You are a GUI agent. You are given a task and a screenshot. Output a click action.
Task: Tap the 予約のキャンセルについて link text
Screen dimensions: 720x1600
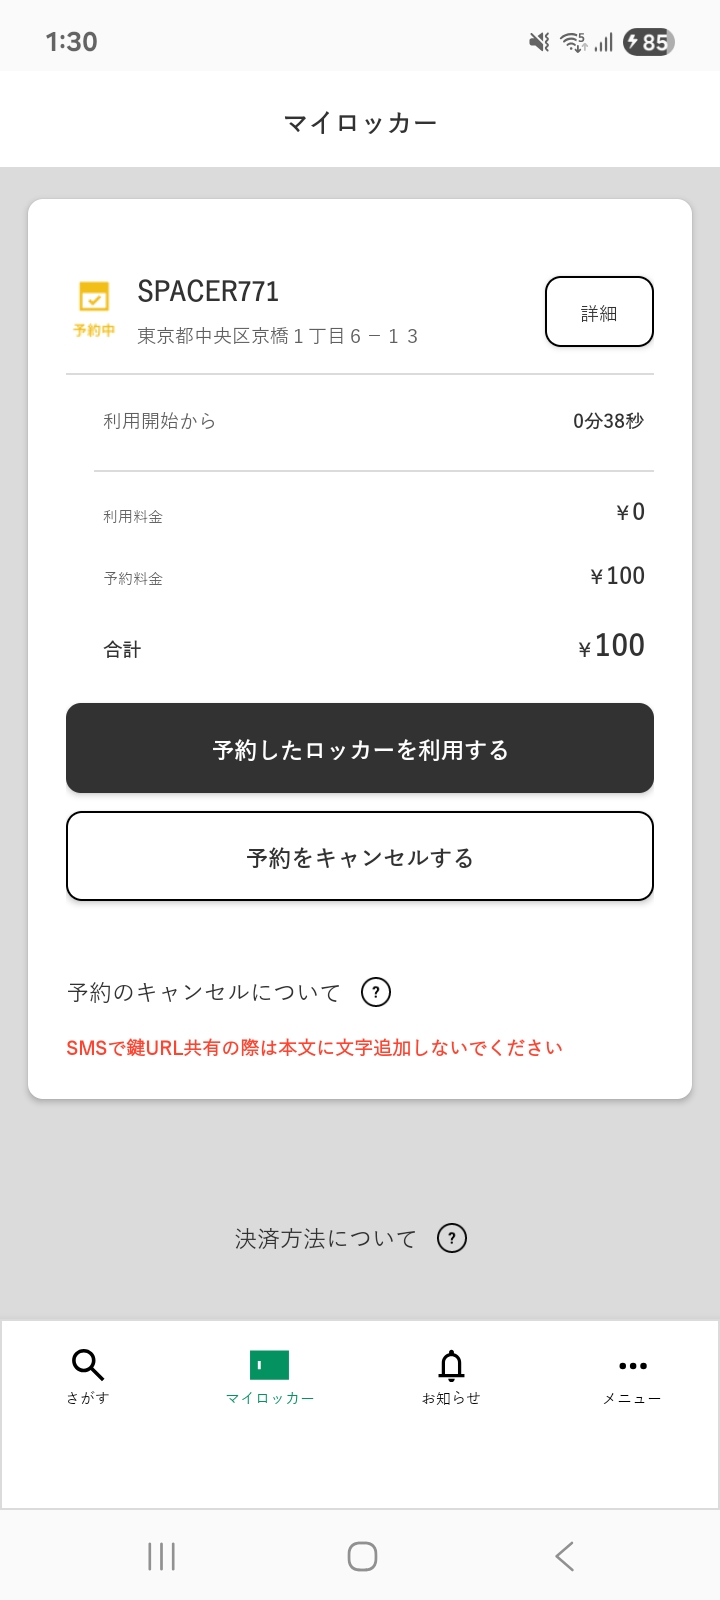tap(204, 992)
